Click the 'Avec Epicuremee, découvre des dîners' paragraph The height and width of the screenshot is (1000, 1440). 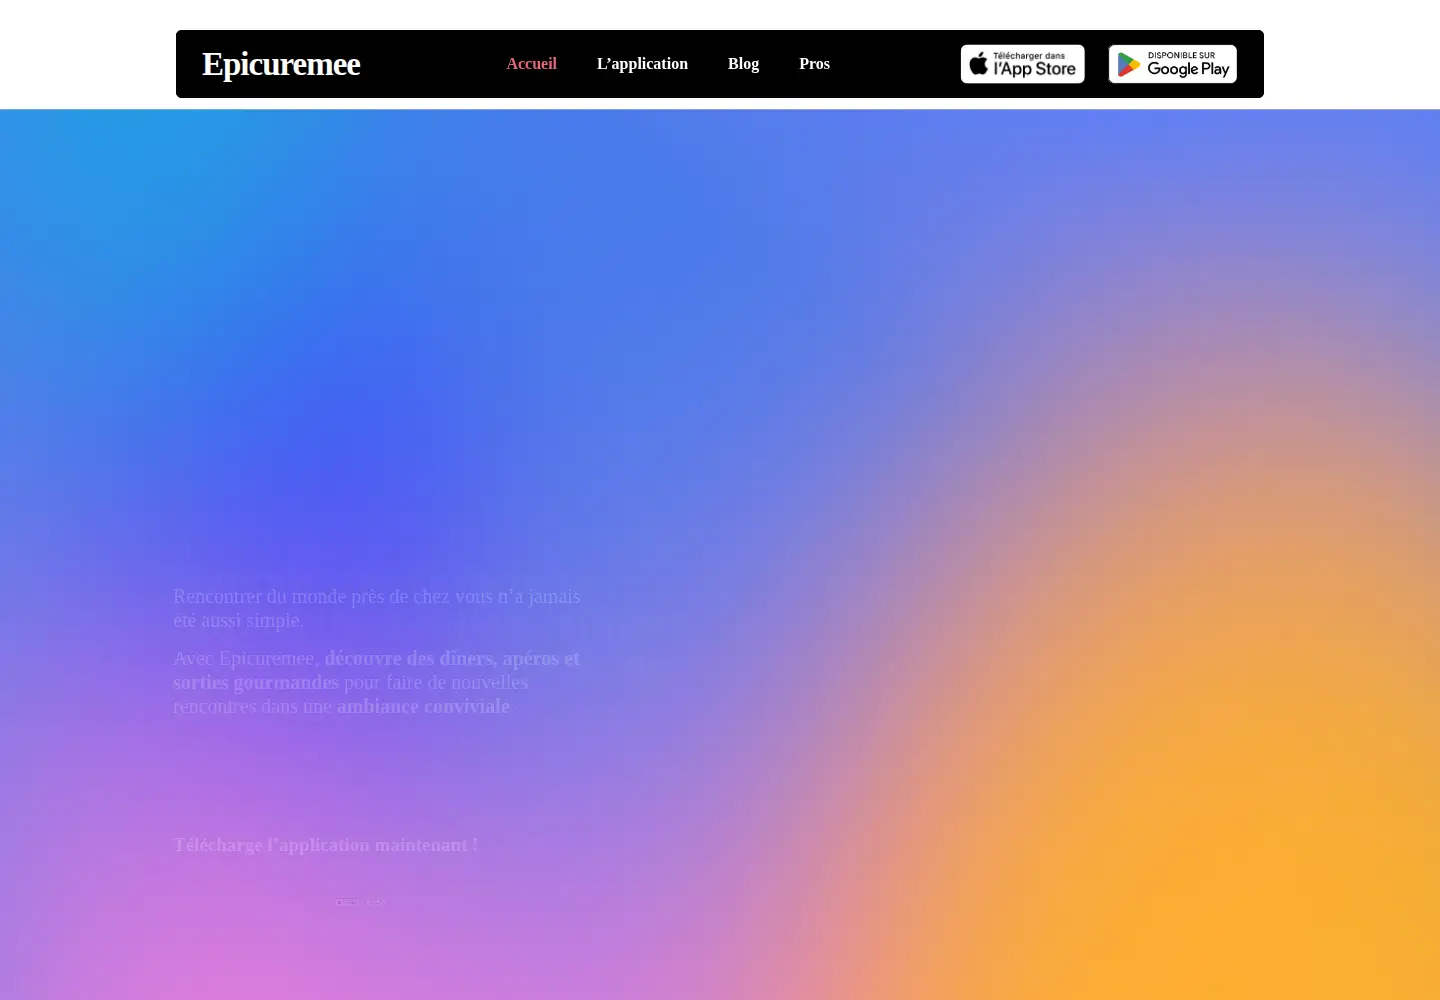click(377, 682)
